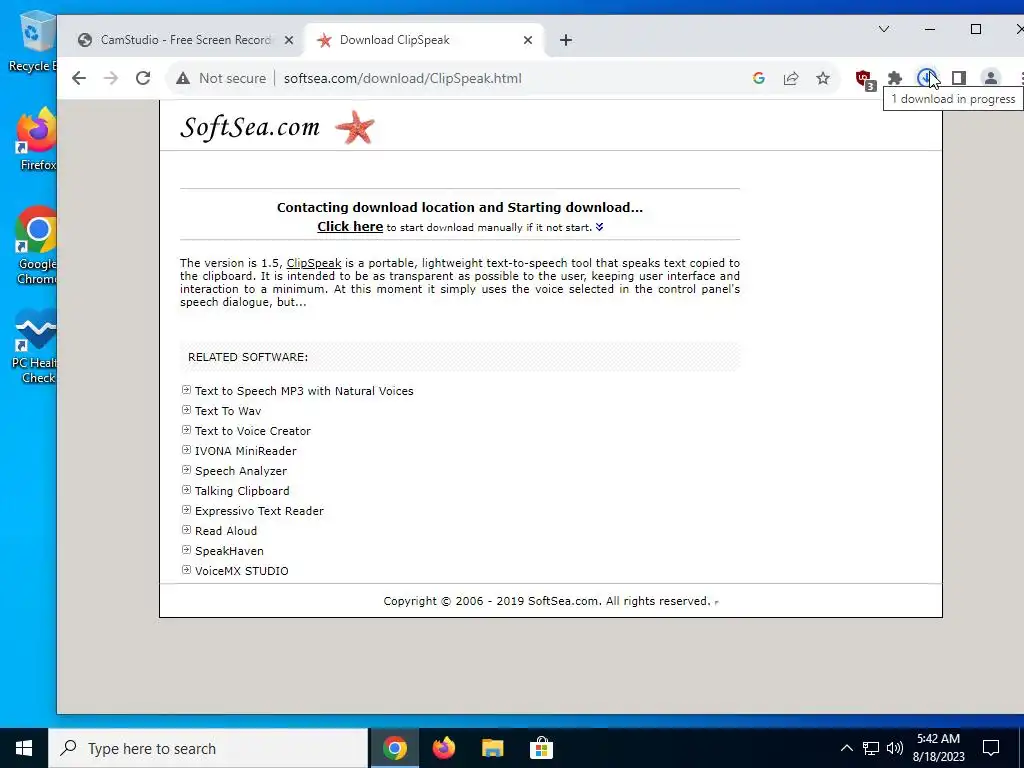Open Firefox from the taskbar
Viewport: 1024px width, 768px height.
[443, 748]
